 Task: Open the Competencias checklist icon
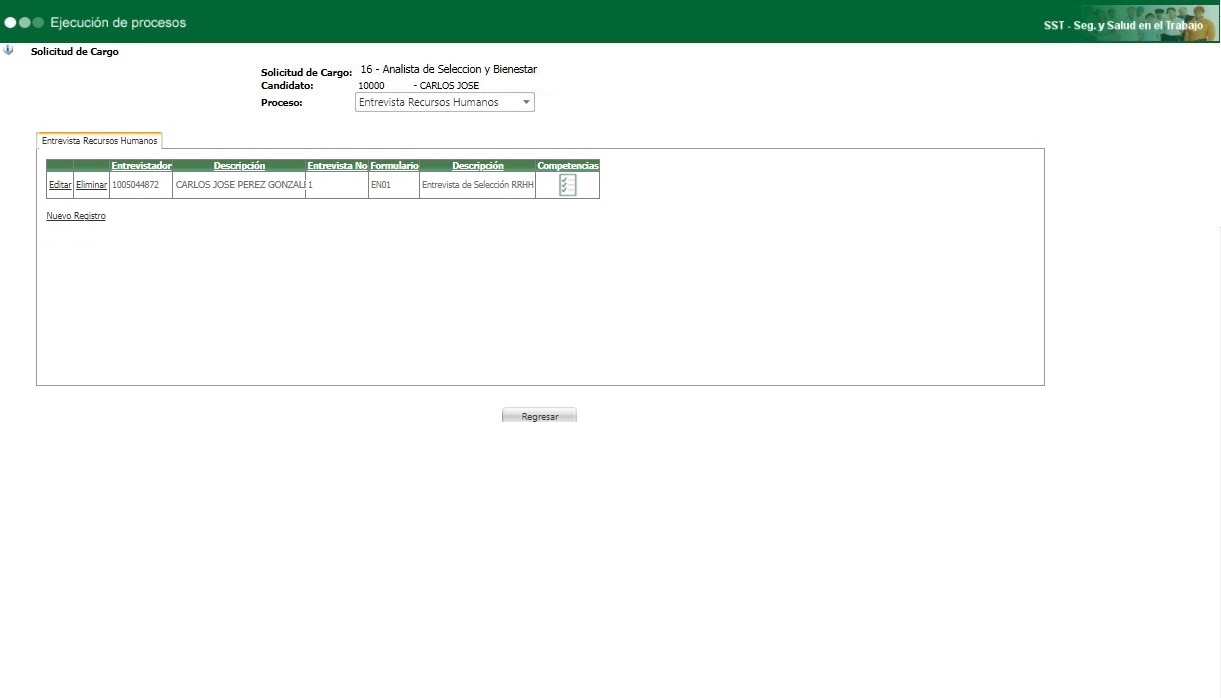[568, 185]
